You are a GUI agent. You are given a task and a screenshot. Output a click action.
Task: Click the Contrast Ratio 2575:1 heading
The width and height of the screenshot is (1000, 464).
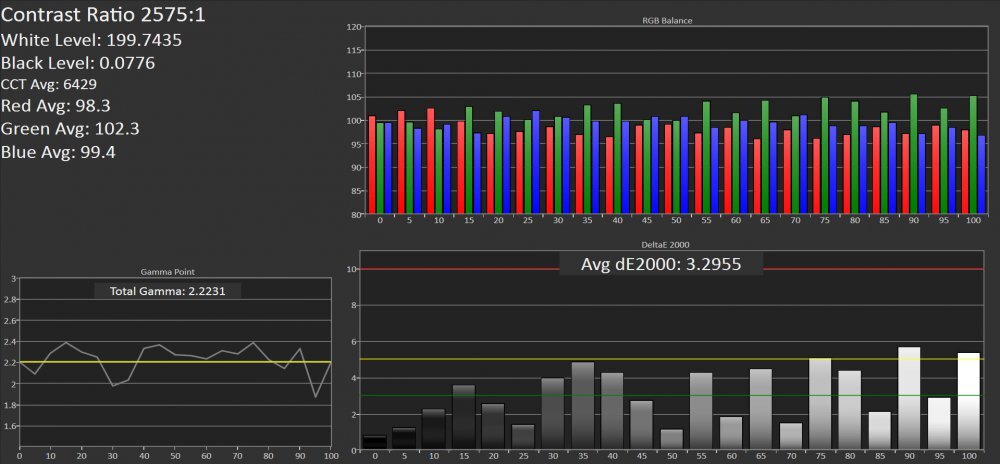tap(104, 17)
